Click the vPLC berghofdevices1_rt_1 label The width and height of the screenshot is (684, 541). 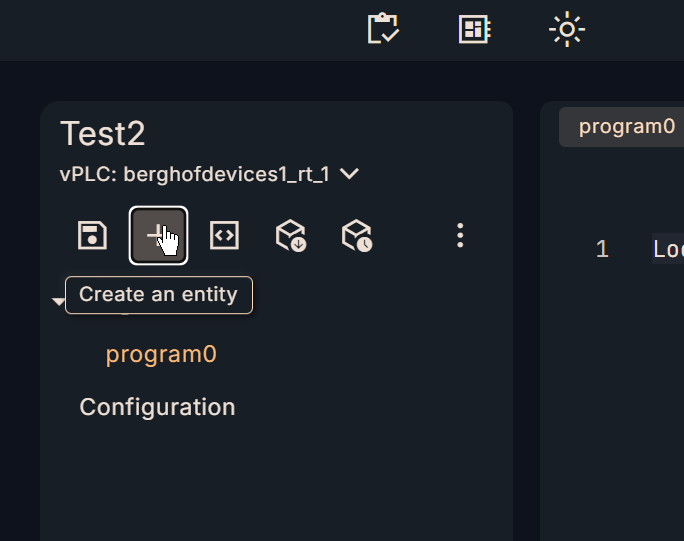tap(195, 174)
